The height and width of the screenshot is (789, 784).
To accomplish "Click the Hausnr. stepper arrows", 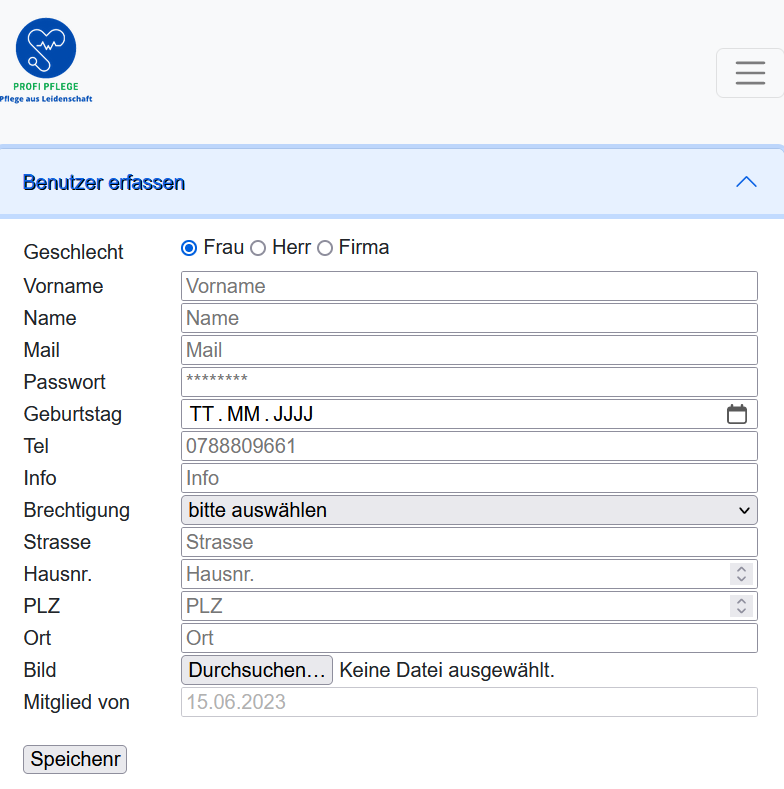I will (741, 574).
